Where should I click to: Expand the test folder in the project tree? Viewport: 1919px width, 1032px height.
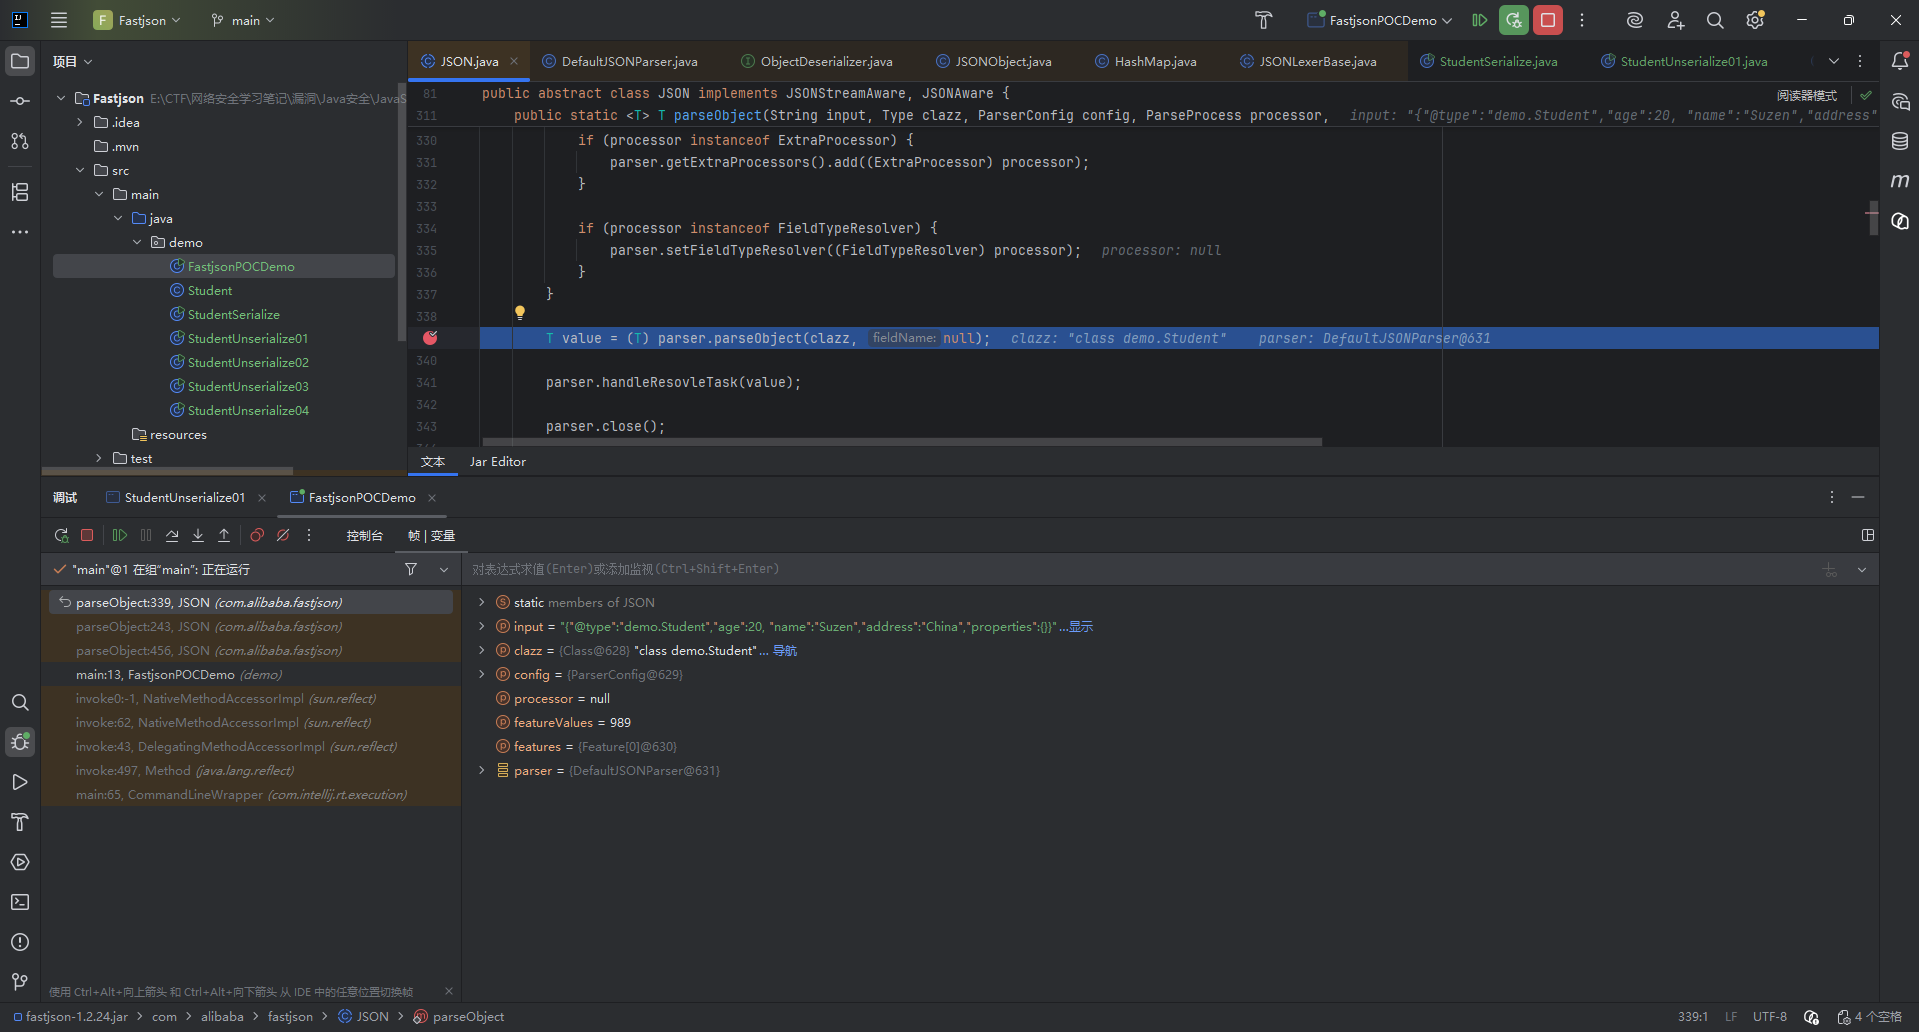[99, 458]
